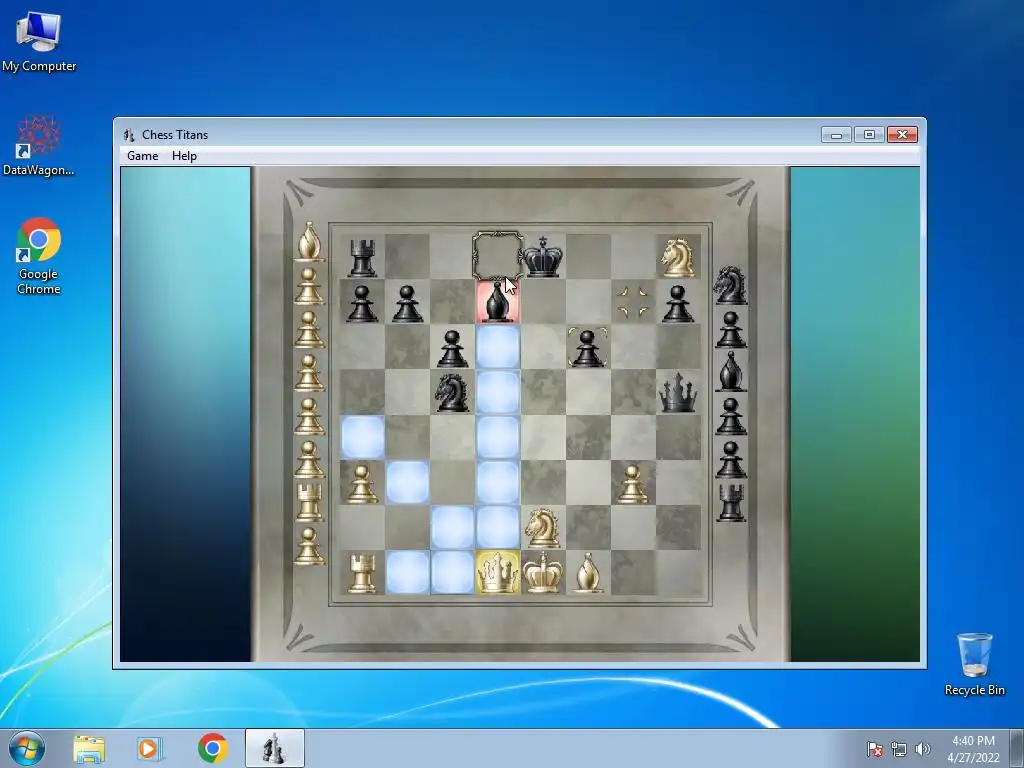Open the Action Center flag in the tray
This screenshot has width=1024, height=768.
(x=875, y=749)
